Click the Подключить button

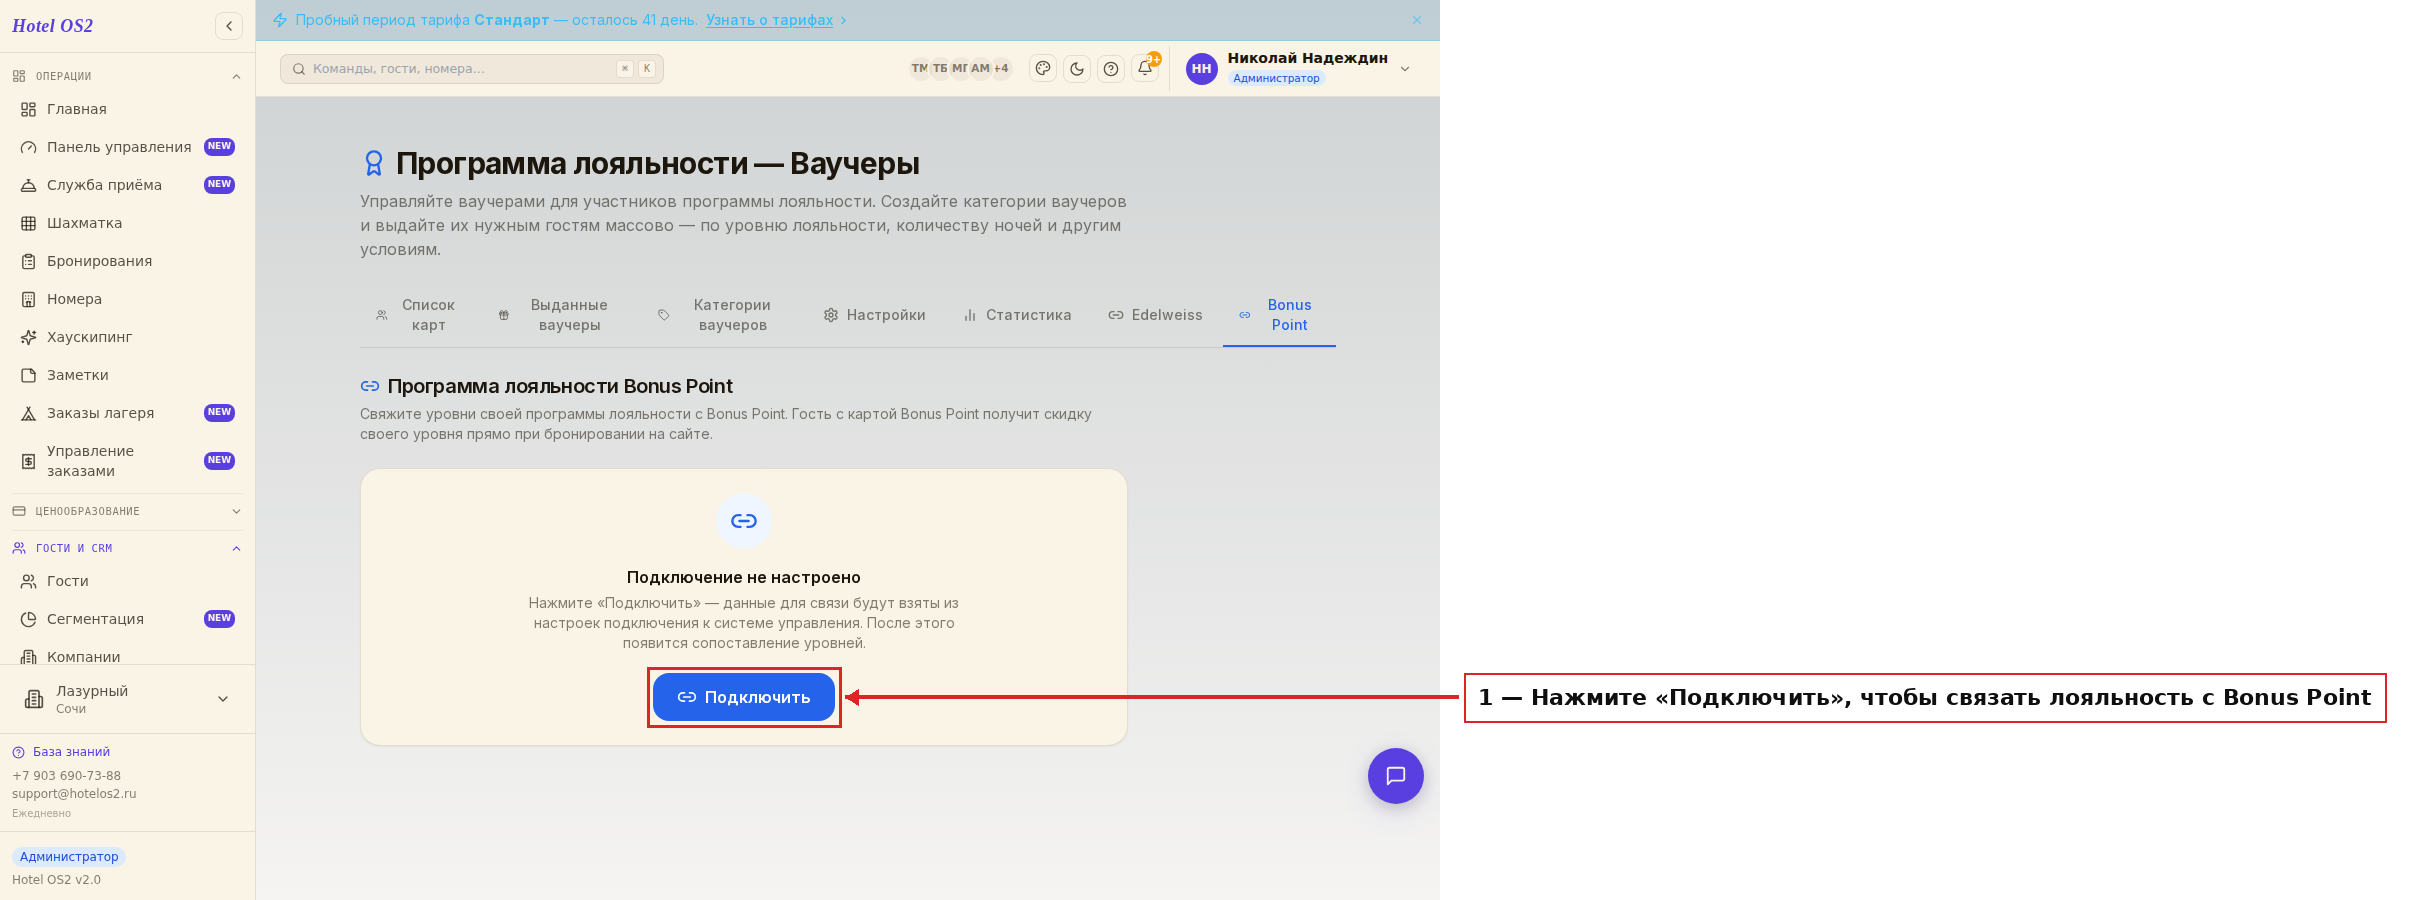744,697
